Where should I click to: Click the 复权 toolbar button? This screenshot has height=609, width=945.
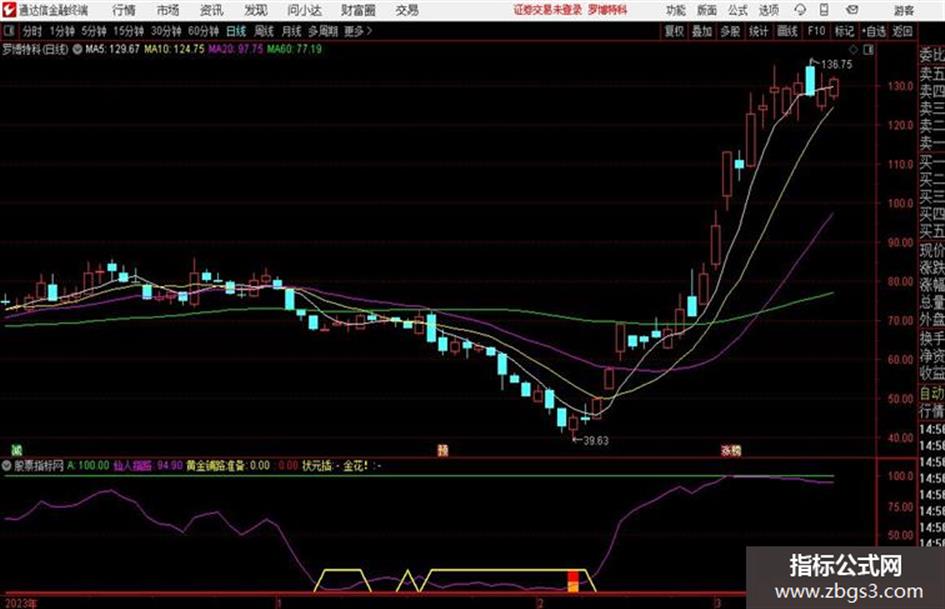[674, 31]
